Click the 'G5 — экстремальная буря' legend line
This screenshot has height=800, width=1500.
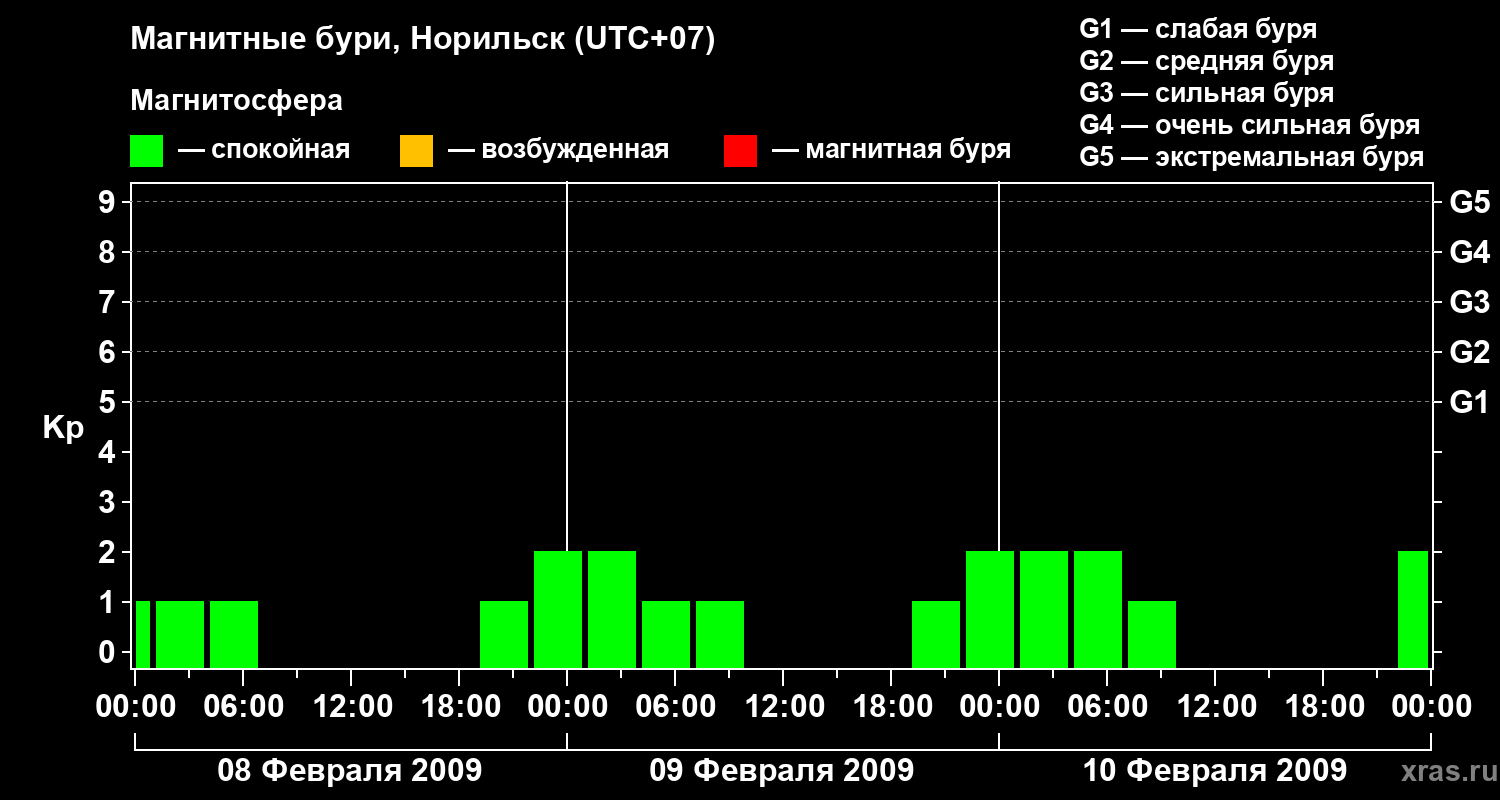1251,157
